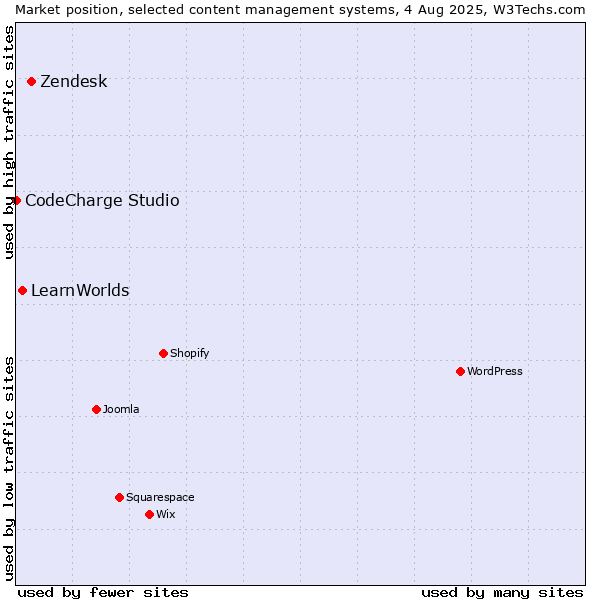Select the WordPress label

coord(495,371)
